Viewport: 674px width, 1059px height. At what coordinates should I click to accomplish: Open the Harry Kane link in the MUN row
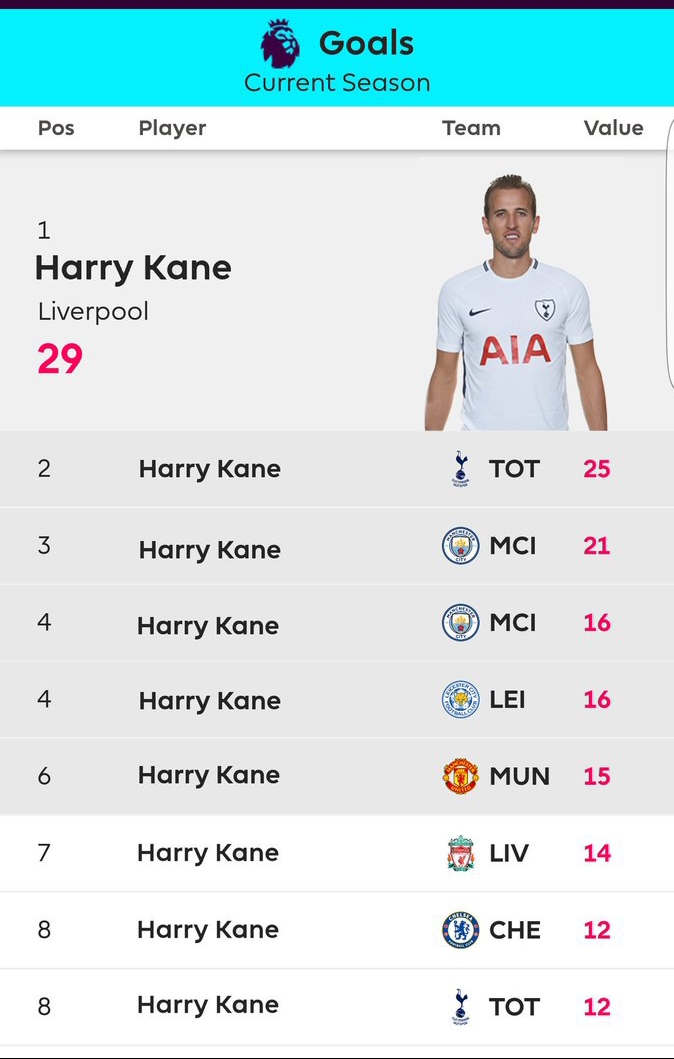[x=209, y=776]
